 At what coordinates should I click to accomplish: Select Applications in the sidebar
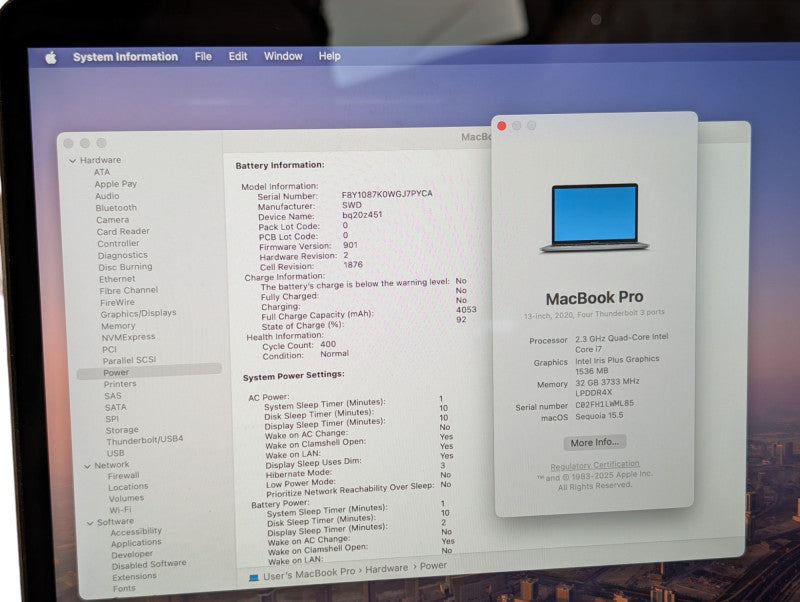(x=136, y=543)
